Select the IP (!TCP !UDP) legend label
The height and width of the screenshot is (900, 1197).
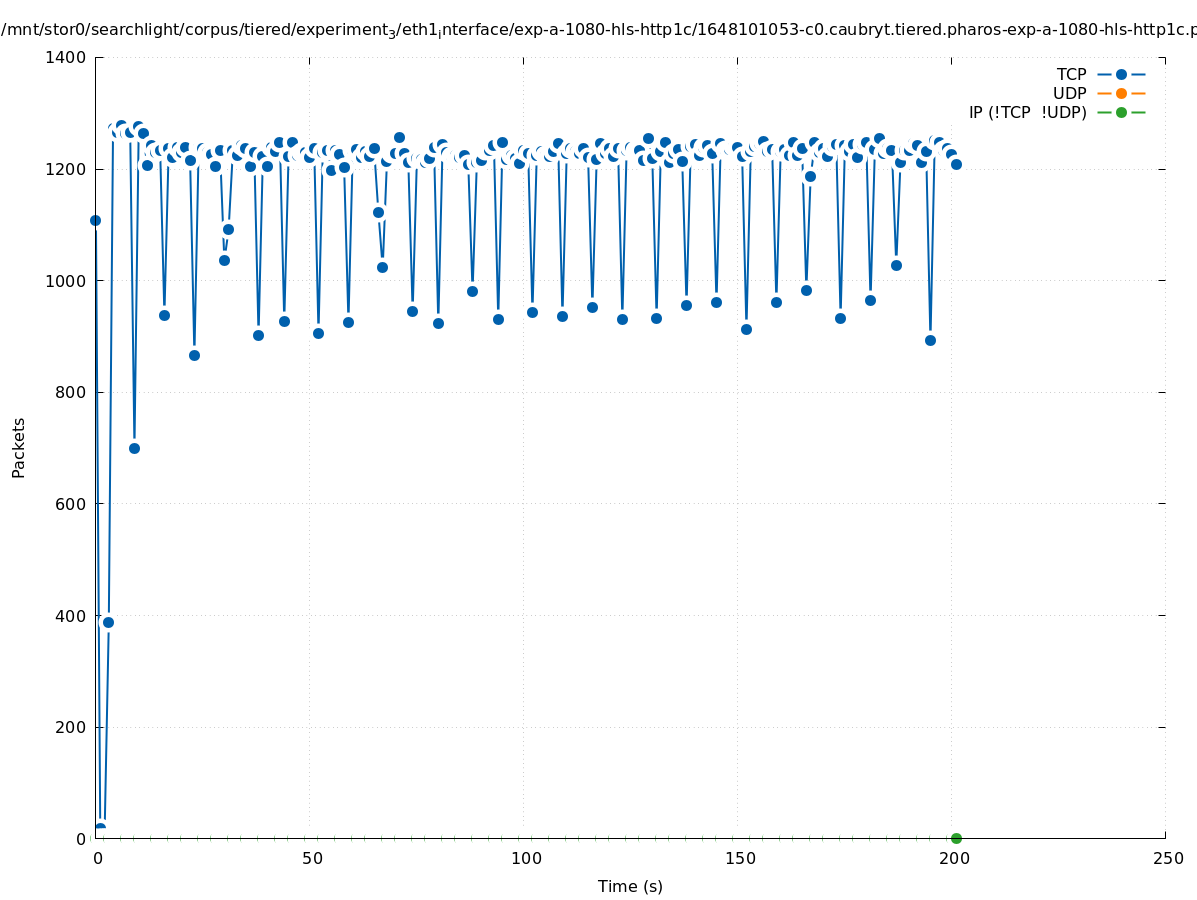pos(1027,112)
